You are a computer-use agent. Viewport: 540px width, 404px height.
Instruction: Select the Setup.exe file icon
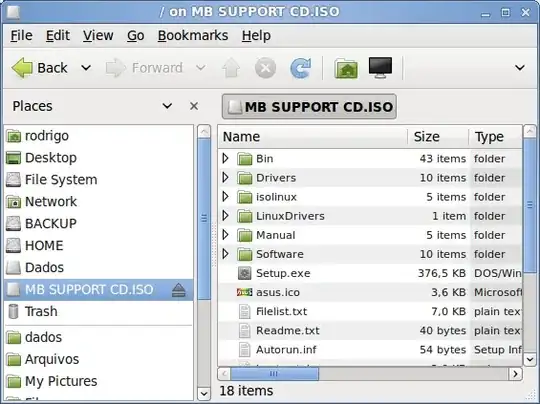[x=245, y=273]
